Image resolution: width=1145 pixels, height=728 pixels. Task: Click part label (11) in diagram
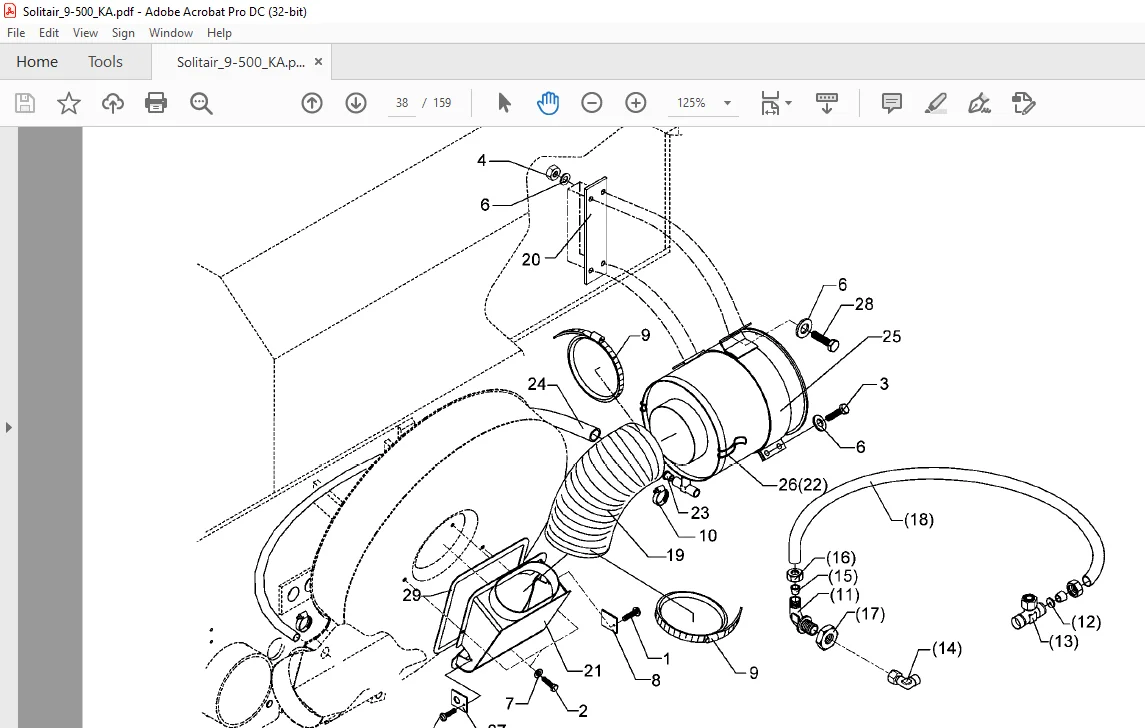click(x=844, y=595)
